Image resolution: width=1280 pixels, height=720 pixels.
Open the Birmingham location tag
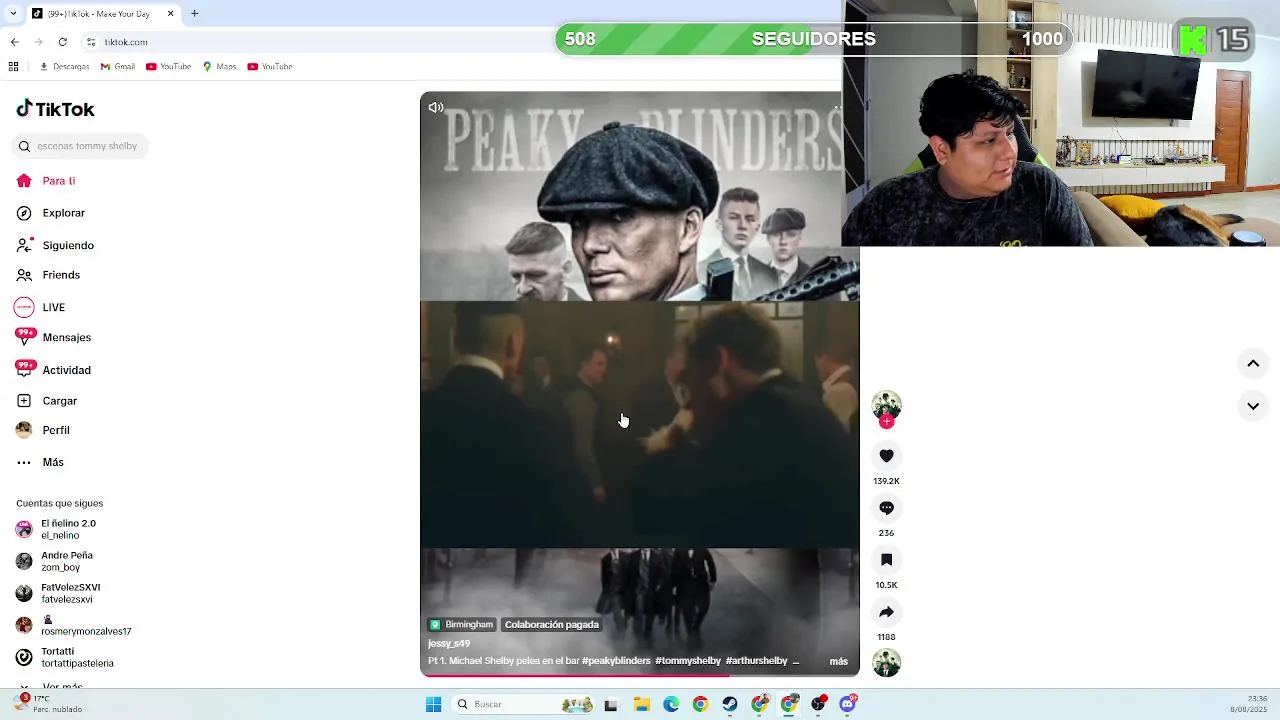(462, 624)
